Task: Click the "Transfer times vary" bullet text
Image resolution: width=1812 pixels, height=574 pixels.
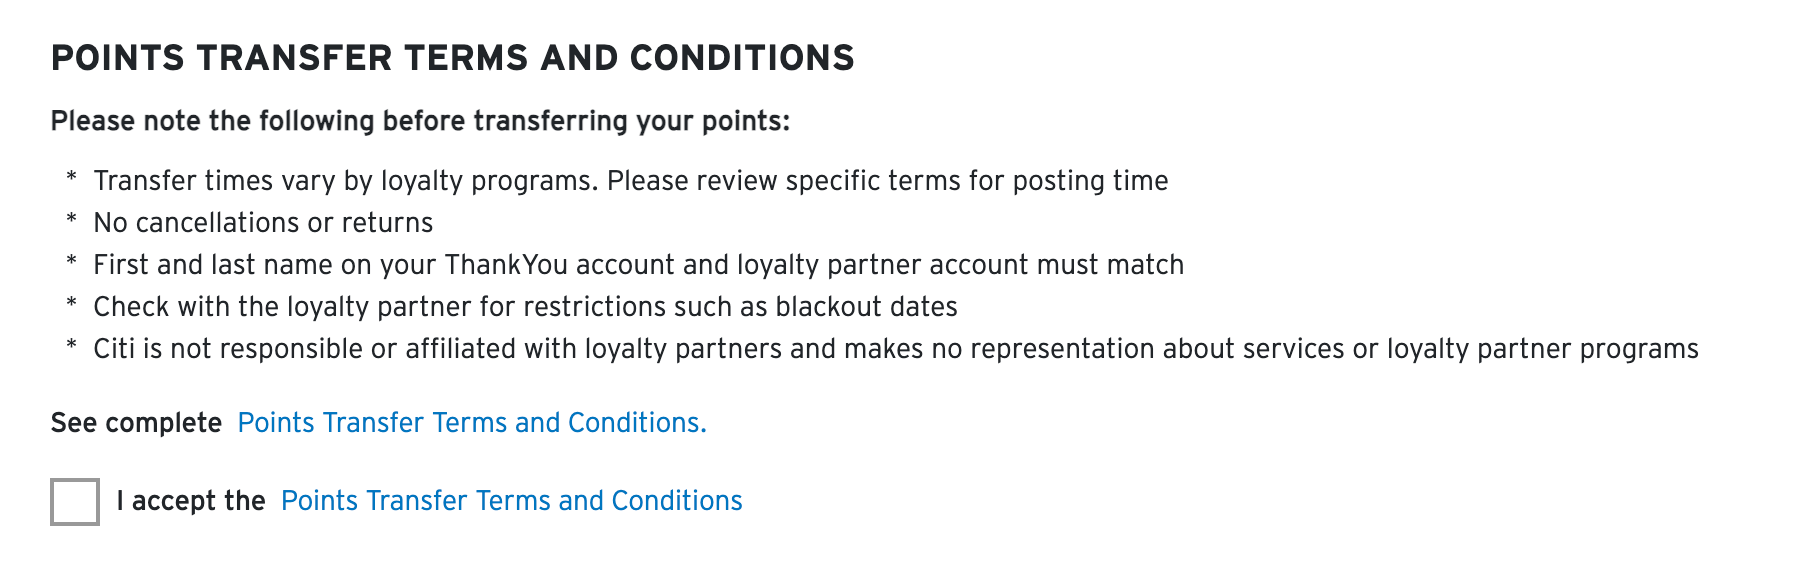Action: pos(630,181)
